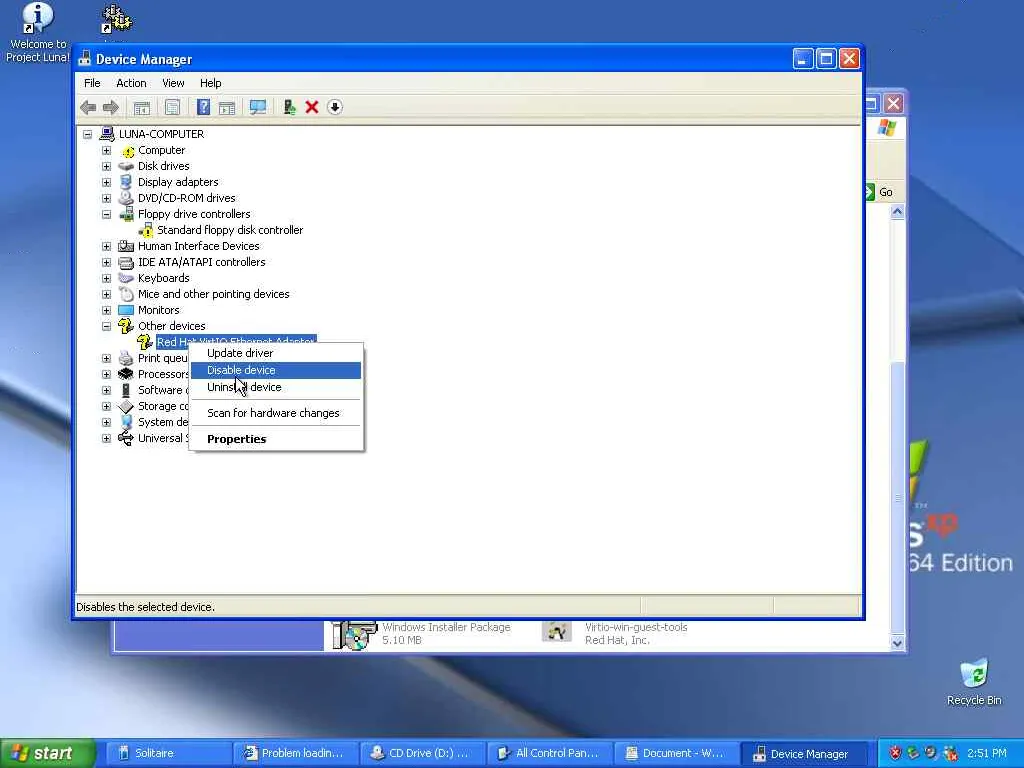Expand the Processors category
The height and width of the screenshot is (768, 1024).
[106, 374]
